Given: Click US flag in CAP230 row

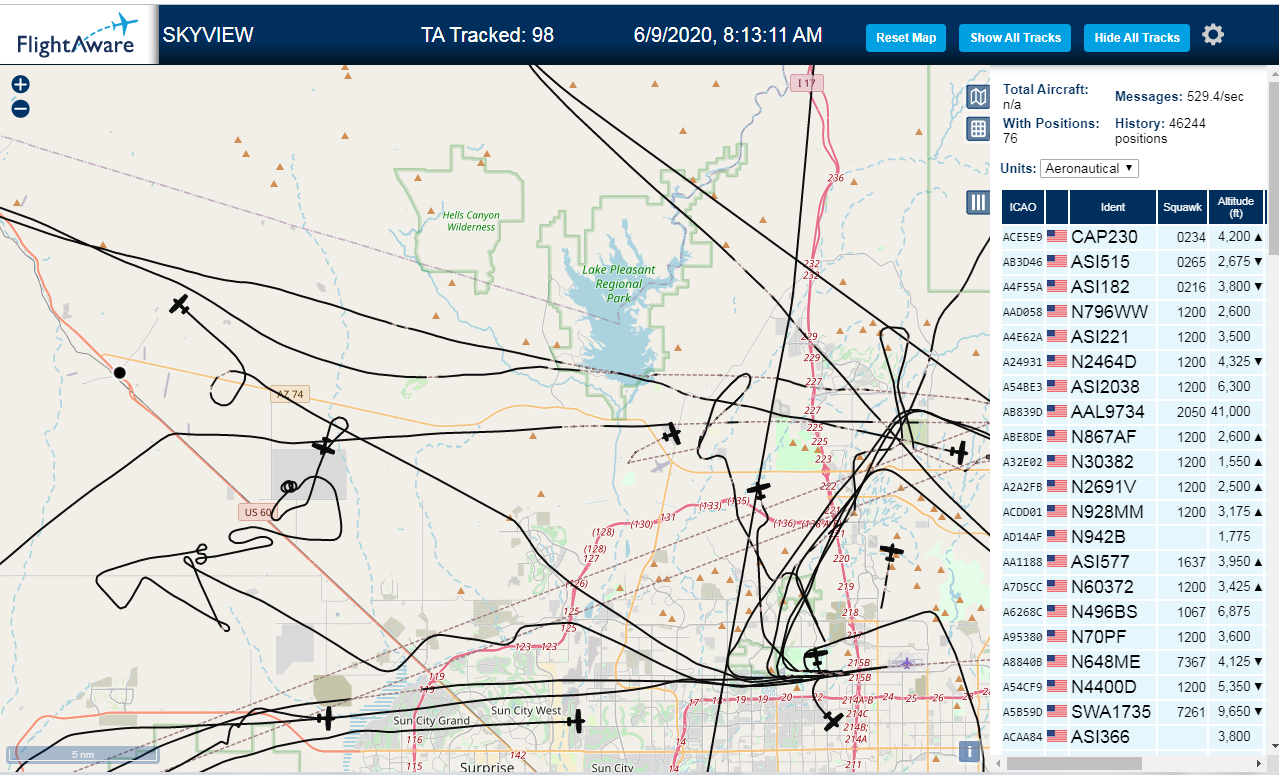Looking at the screenshot, I should click(1057, 237).
